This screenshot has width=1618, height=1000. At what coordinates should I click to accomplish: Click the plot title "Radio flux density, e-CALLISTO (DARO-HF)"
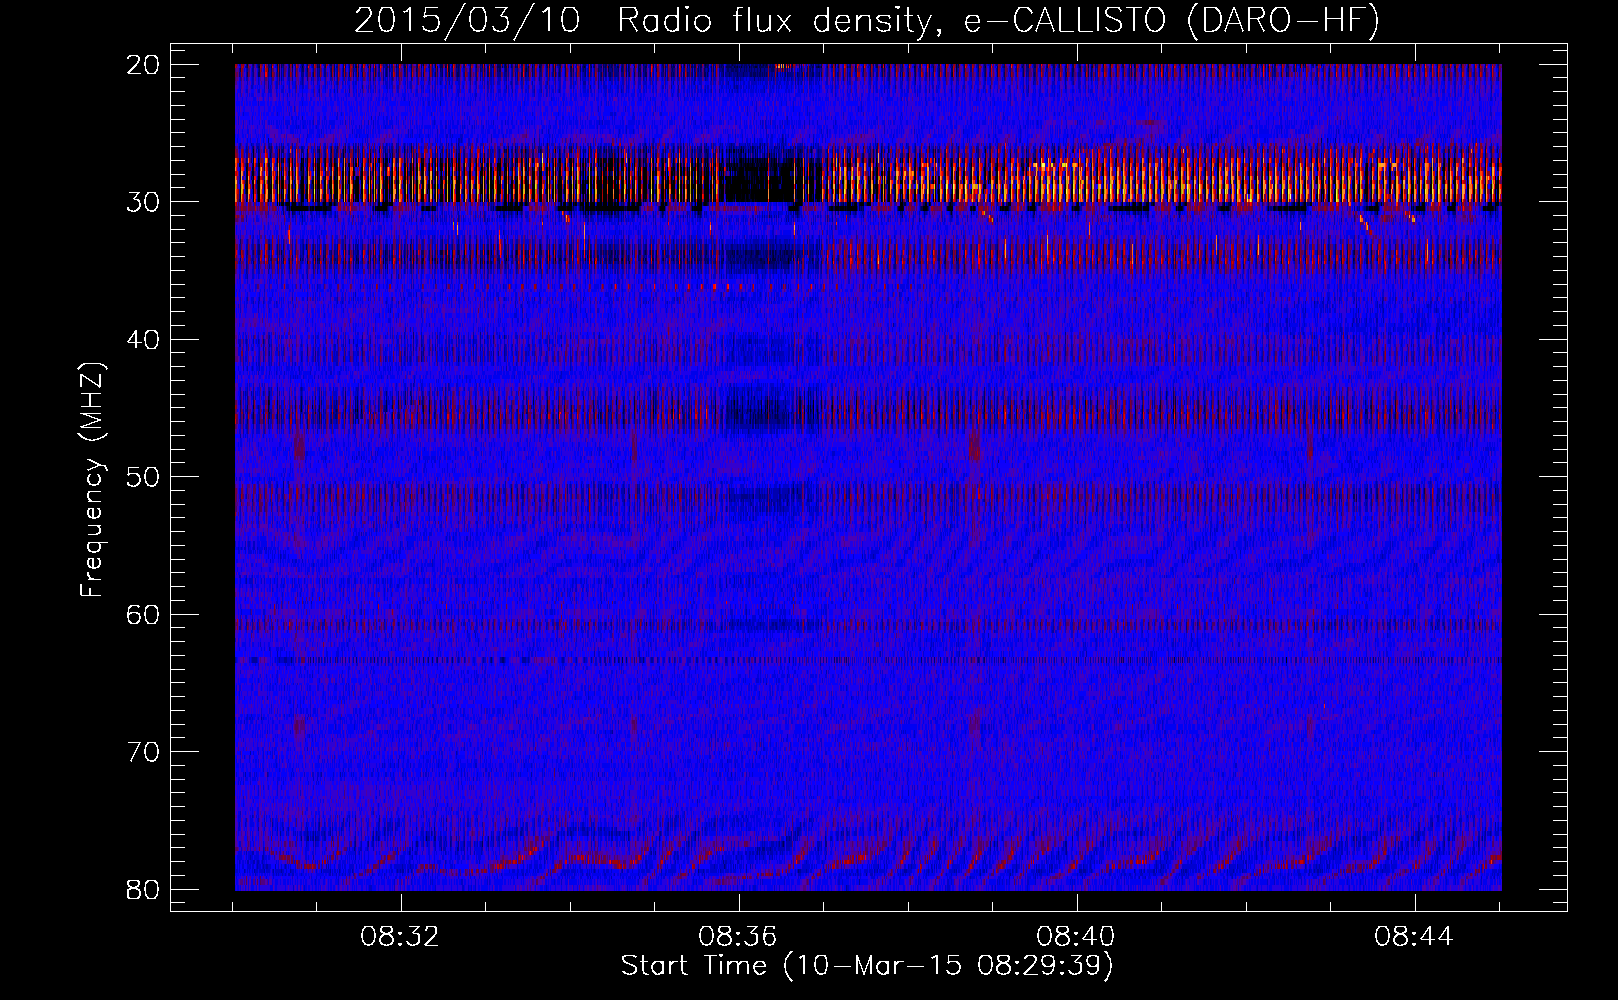999,21
